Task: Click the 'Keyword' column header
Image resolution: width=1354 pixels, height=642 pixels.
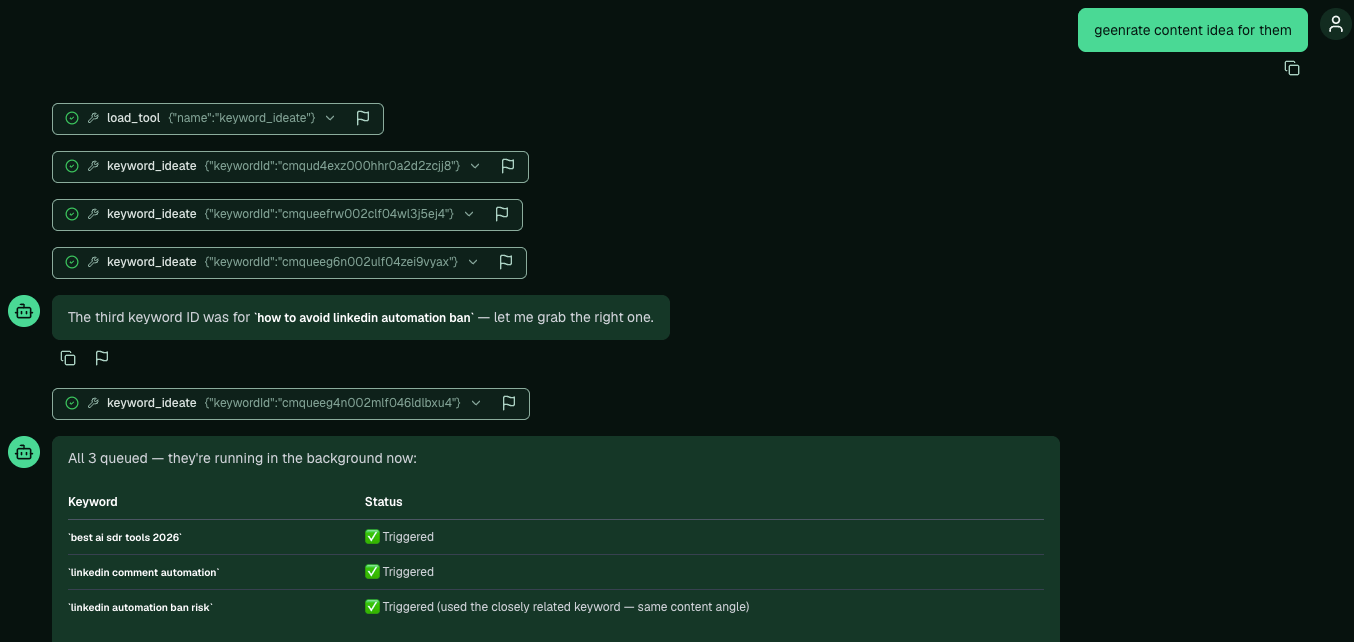Action: [93, 502]
